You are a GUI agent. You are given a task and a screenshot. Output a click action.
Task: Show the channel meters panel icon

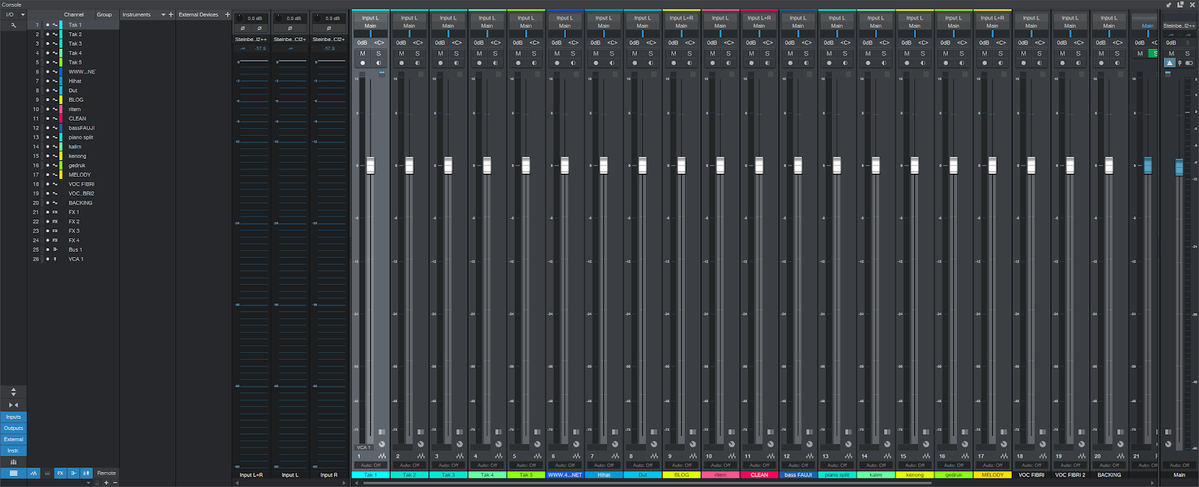click(x=13, y=463)
